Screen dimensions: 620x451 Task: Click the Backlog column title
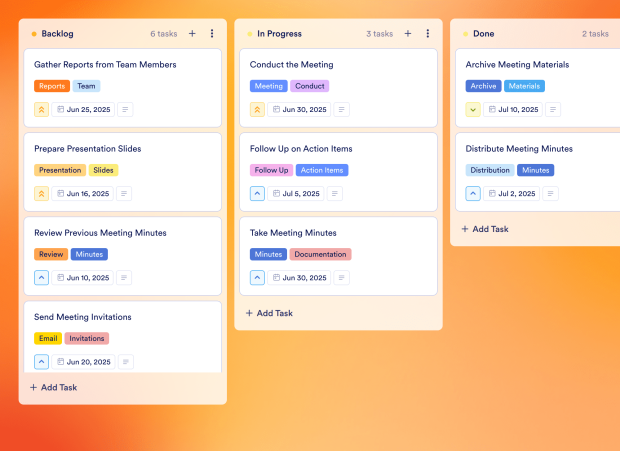[x=57, y=34]
